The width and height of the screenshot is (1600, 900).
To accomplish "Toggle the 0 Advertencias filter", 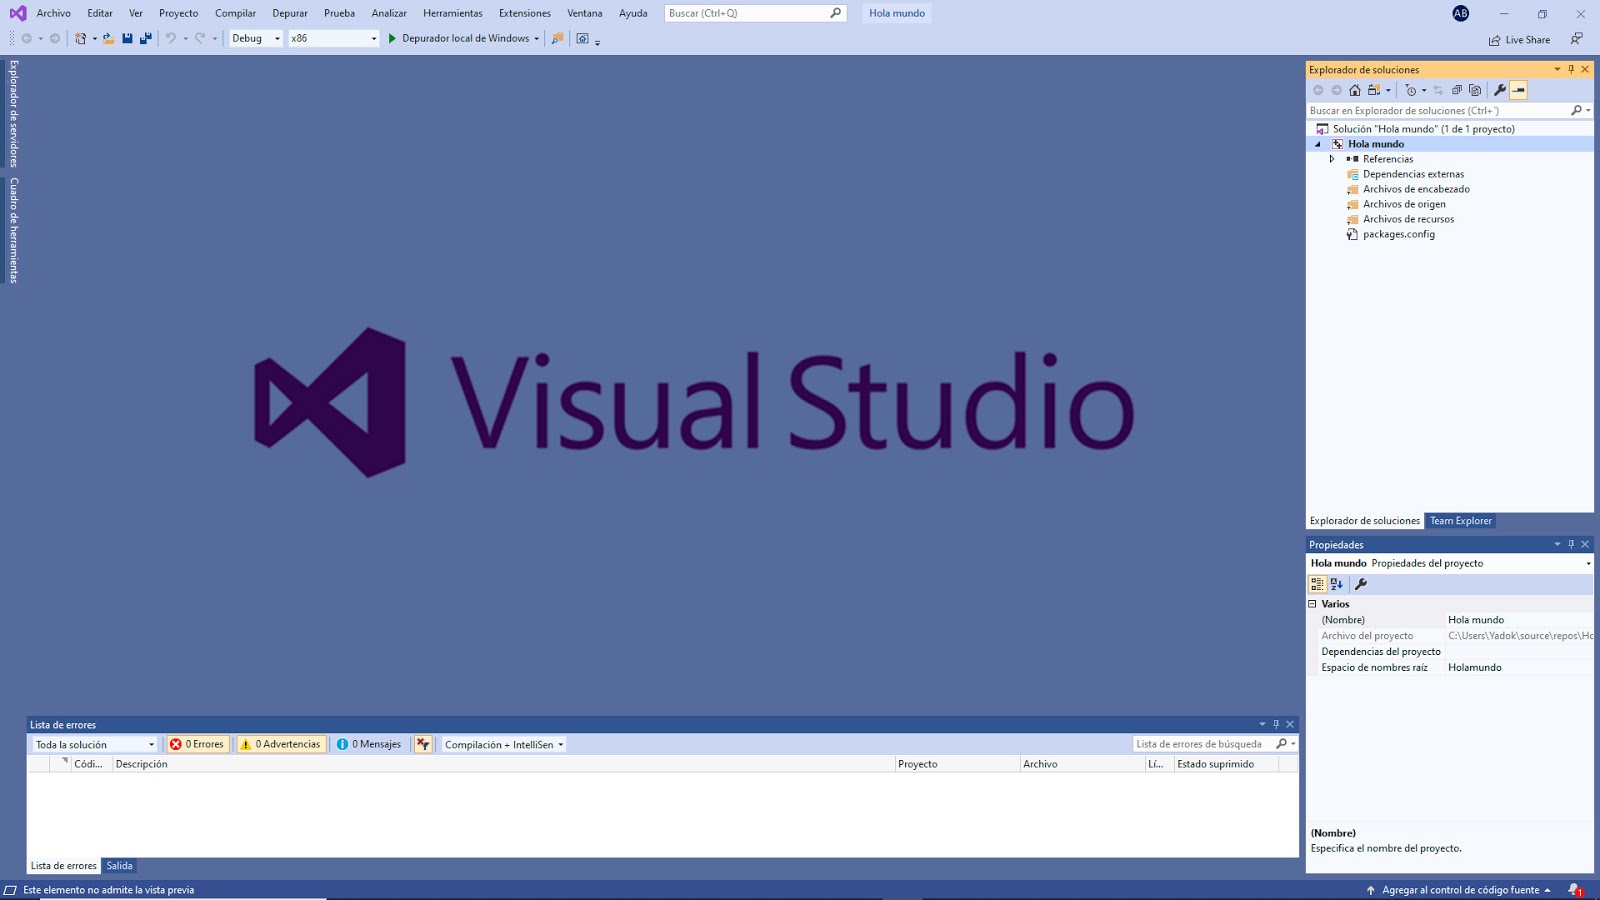I will point(281,744).
